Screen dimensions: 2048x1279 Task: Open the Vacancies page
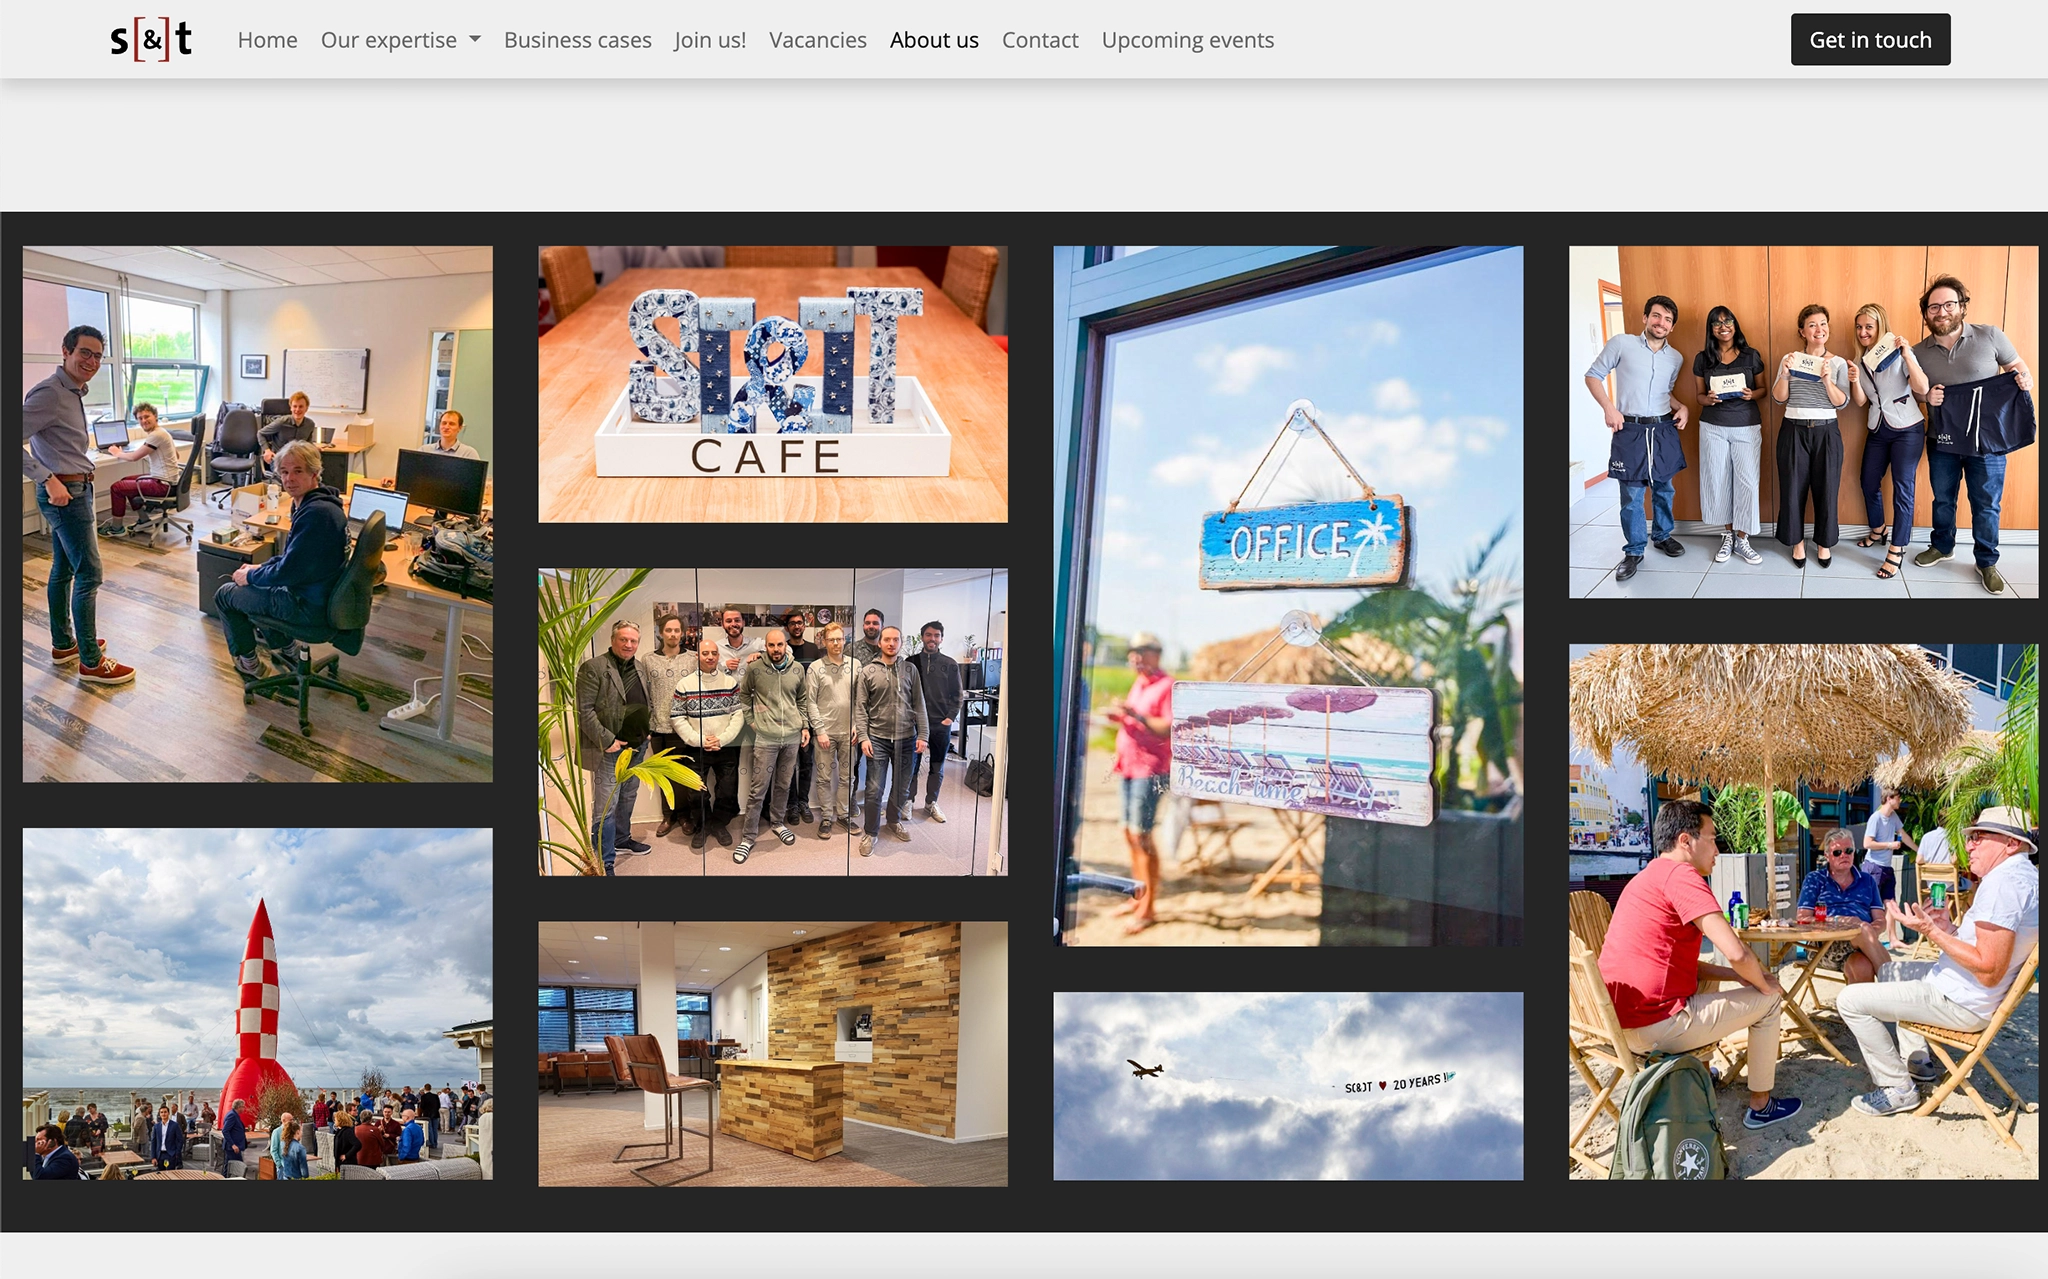pyautogui.click(x=817, y=40)
